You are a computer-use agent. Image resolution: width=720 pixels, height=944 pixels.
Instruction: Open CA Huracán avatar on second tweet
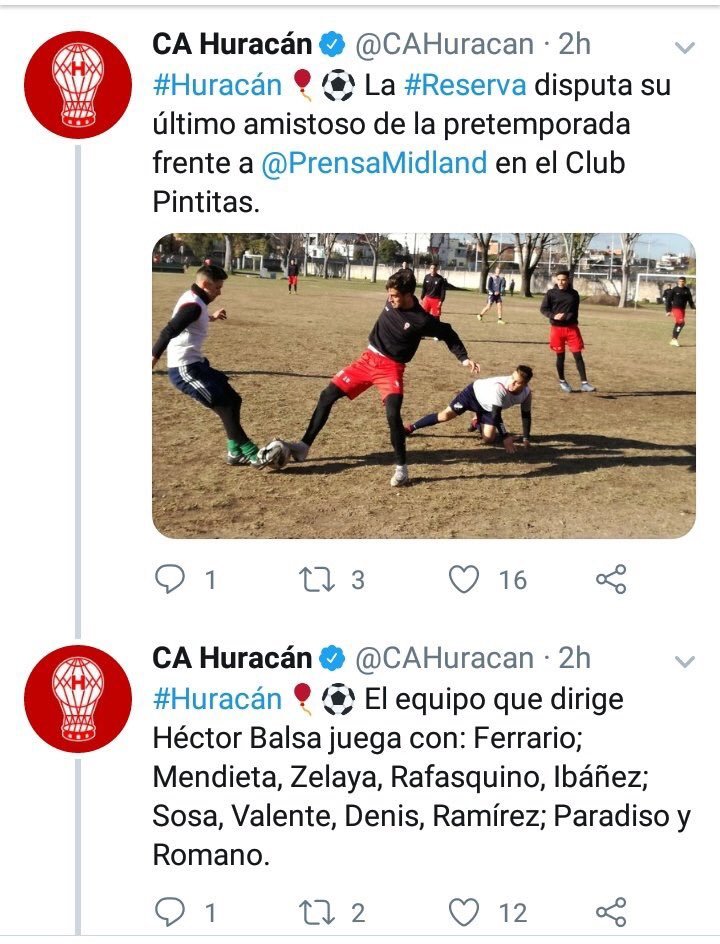point(78,699)
